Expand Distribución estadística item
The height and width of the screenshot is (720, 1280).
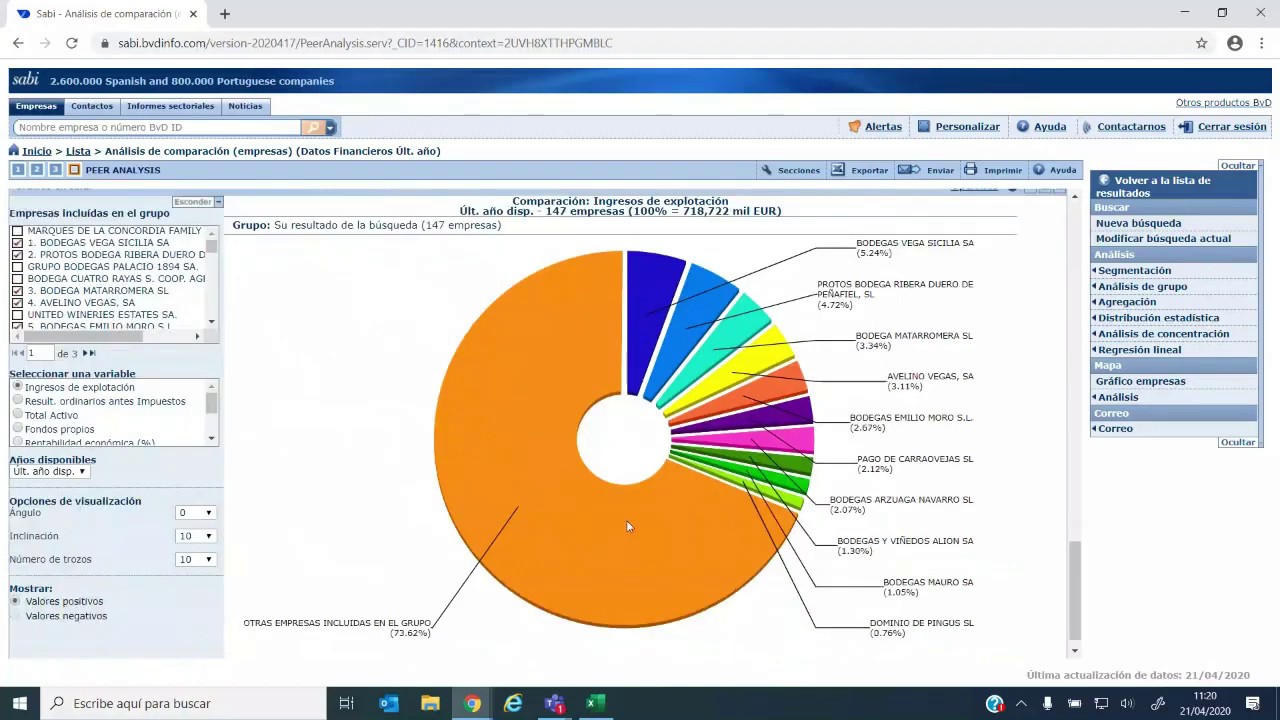click(1158, 318)
